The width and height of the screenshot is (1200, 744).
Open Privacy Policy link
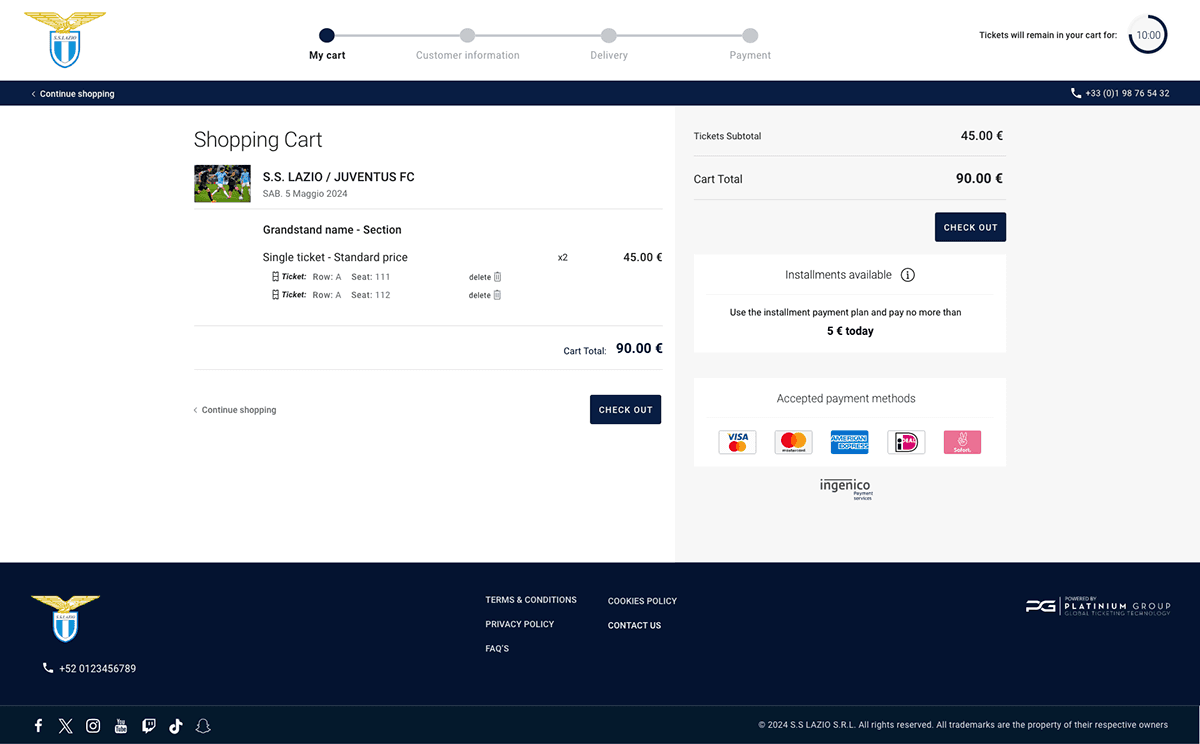pos(520,624)
